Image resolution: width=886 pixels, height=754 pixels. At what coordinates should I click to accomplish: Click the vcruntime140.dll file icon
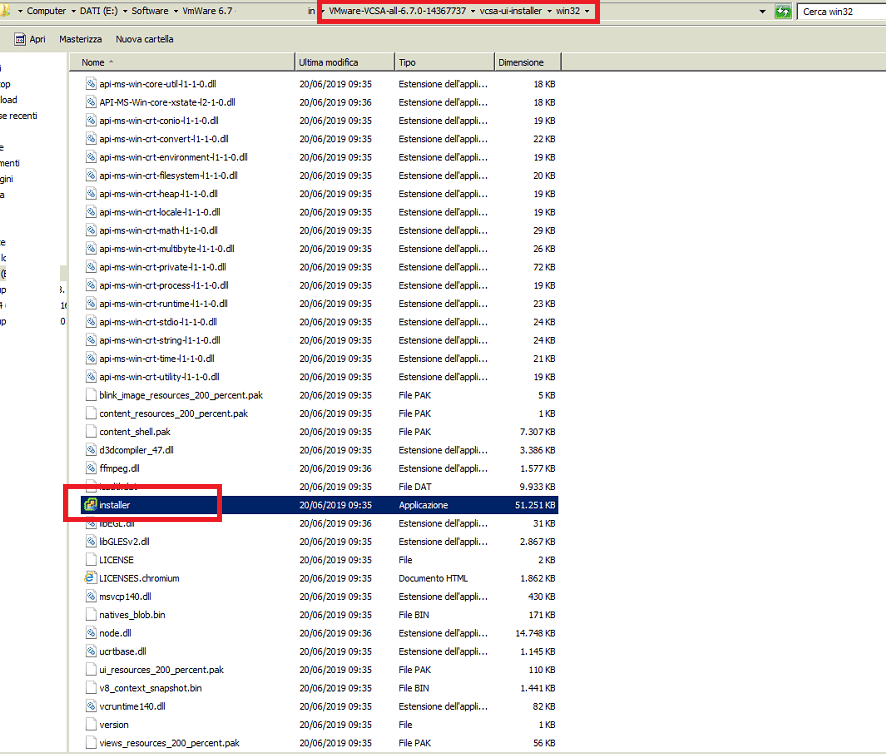(90, 706)
